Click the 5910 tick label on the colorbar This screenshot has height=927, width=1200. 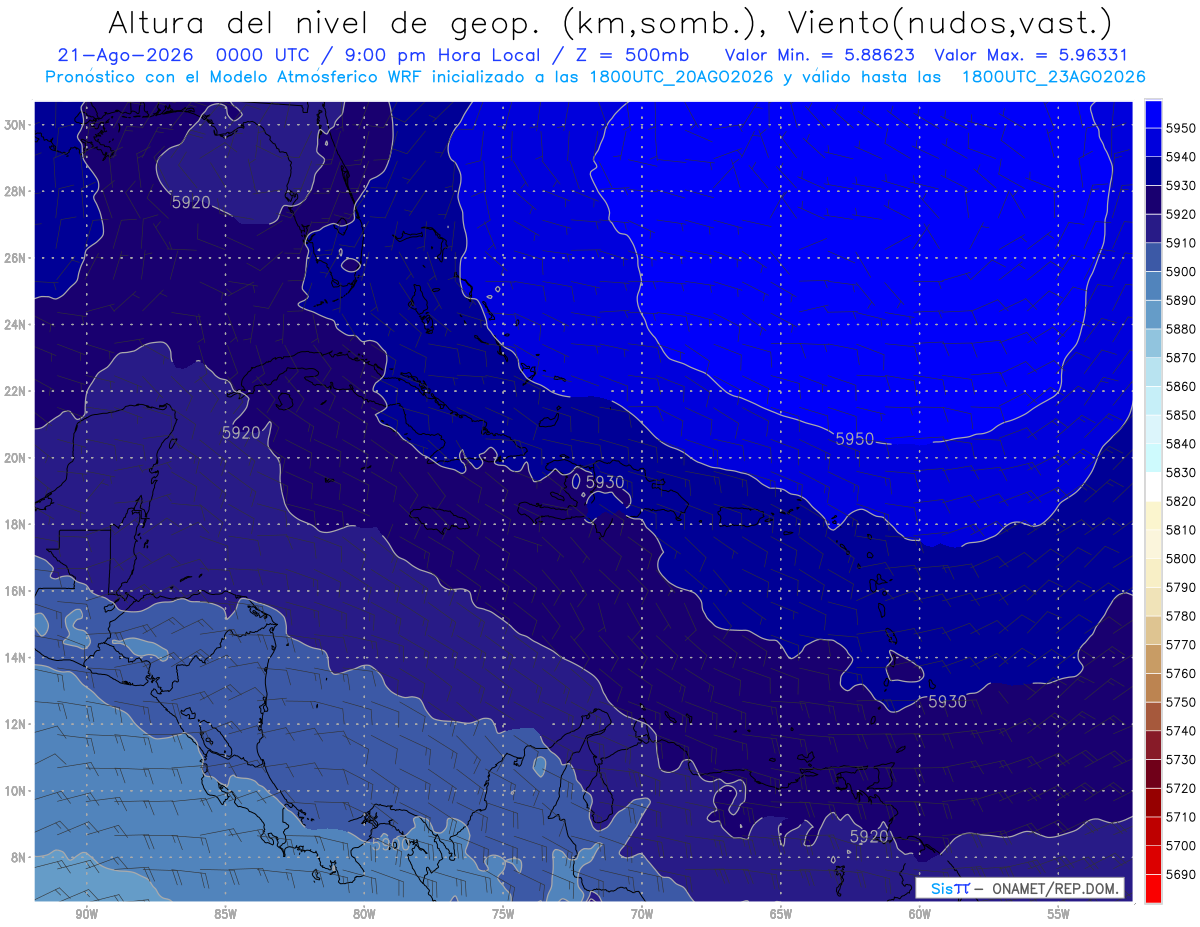click(1181, 244)
